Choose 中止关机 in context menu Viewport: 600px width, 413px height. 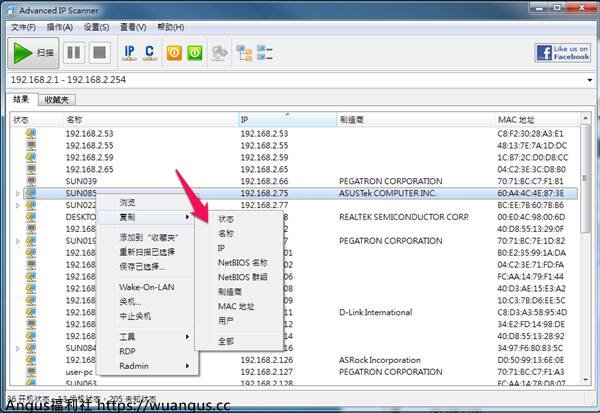(x=147, y=316)
